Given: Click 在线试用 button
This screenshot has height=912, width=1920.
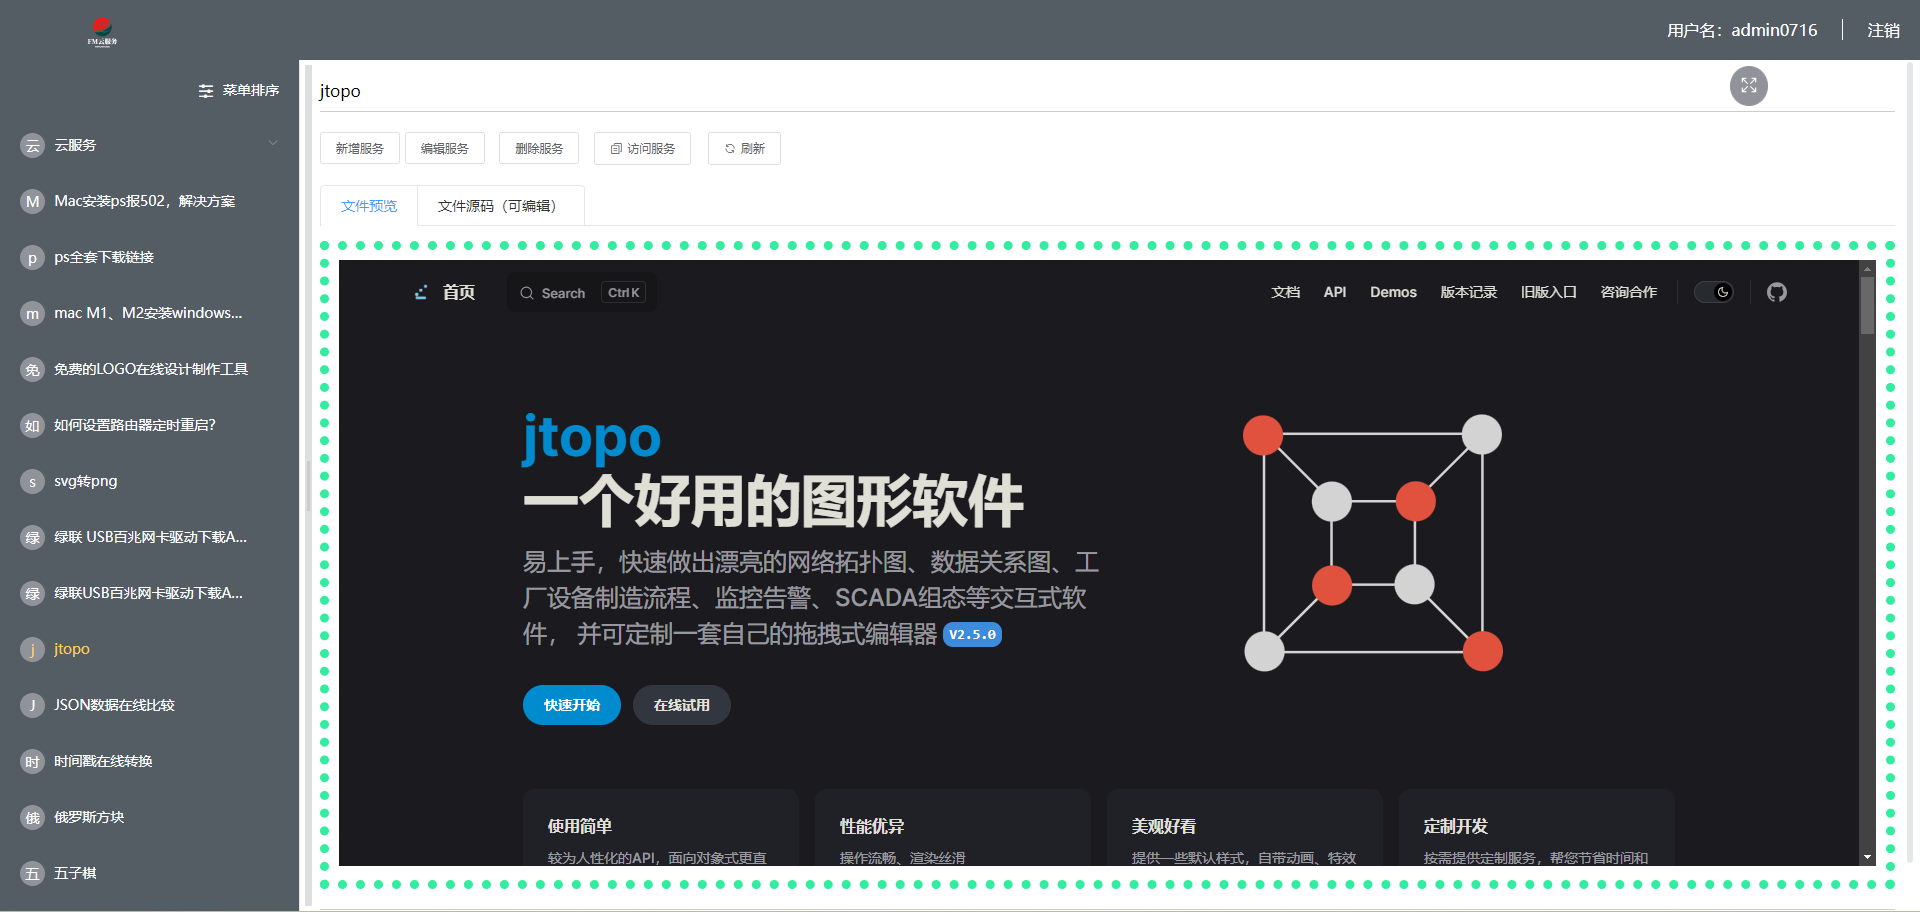Looking at the screenshot, I should tap(682, 705).
